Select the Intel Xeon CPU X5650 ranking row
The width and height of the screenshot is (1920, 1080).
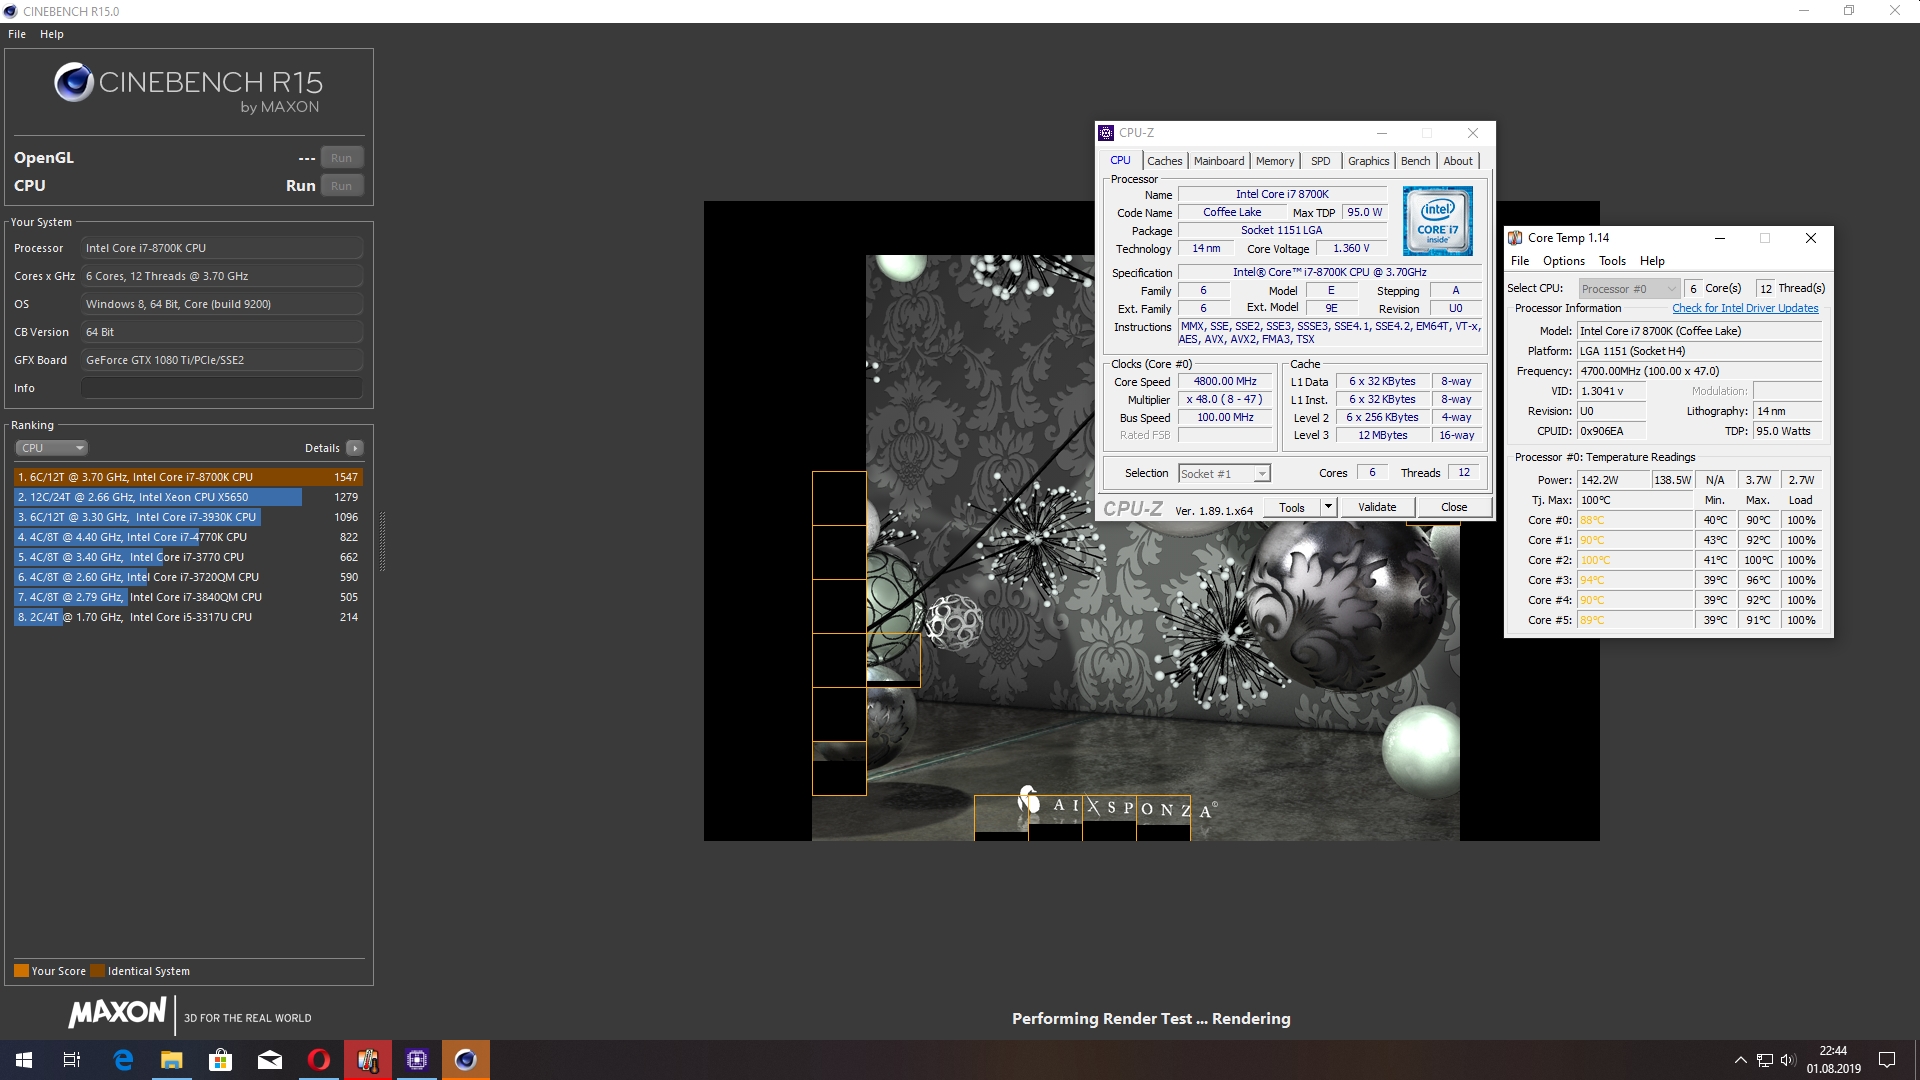(x=188, y=497)
